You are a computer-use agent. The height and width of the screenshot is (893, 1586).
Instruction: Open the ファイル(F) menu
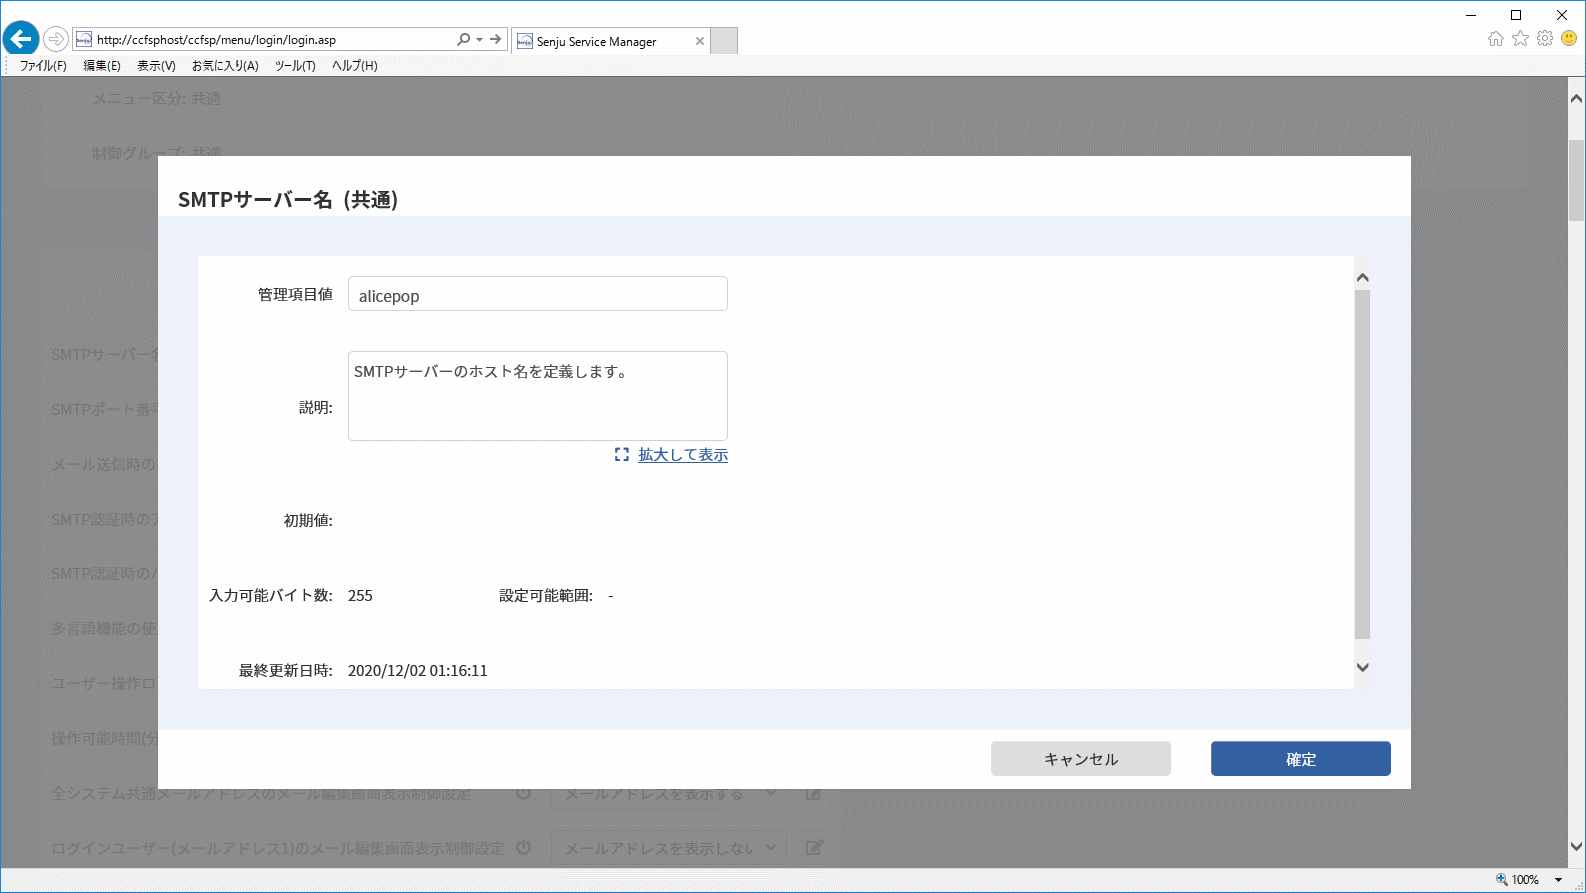click(x=43, y=66)
